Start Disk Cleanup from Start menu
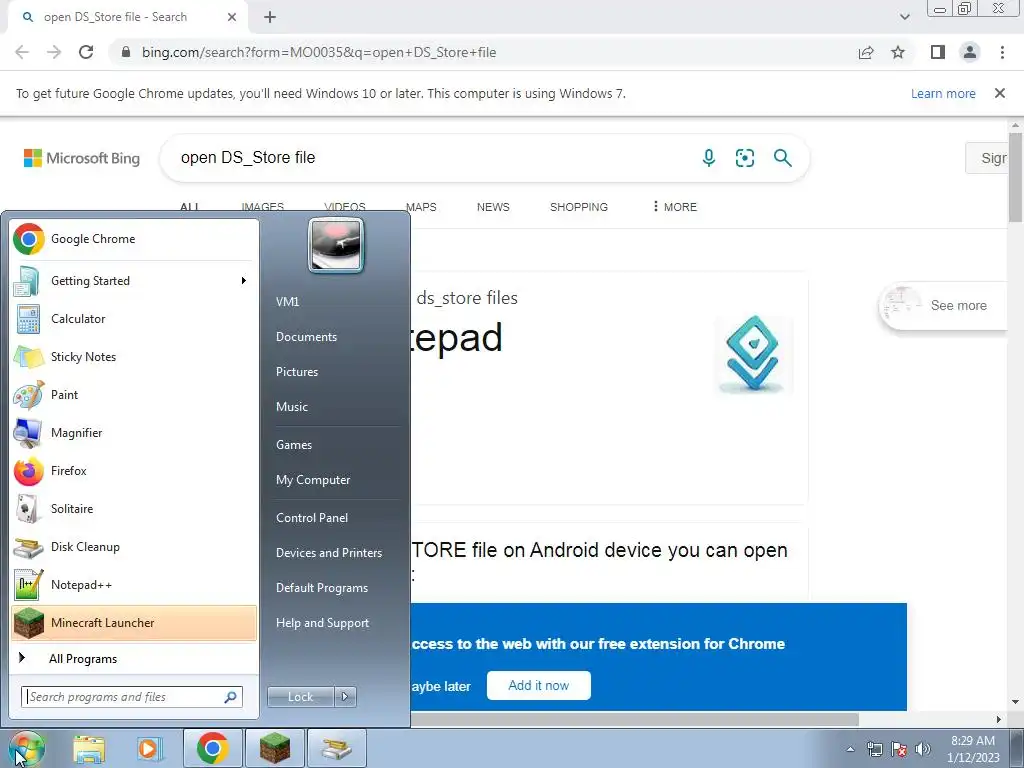 [134, 547]
